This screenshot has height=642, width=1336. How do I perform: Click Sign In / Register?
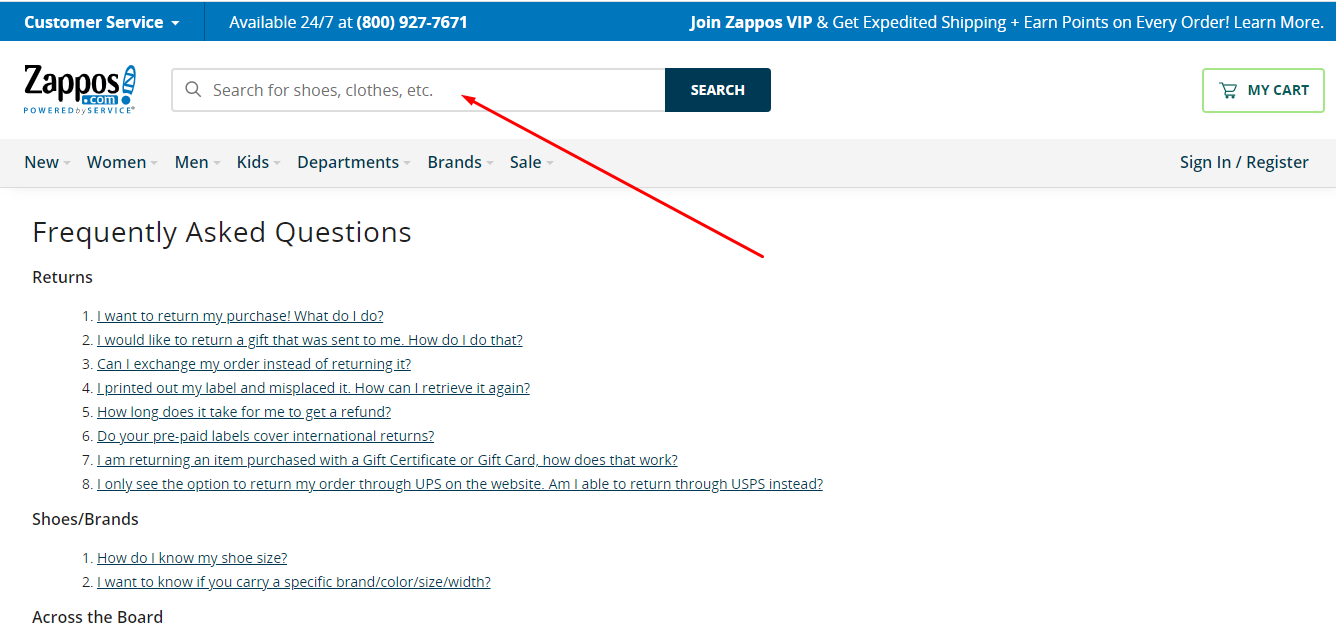point(1243,162)
